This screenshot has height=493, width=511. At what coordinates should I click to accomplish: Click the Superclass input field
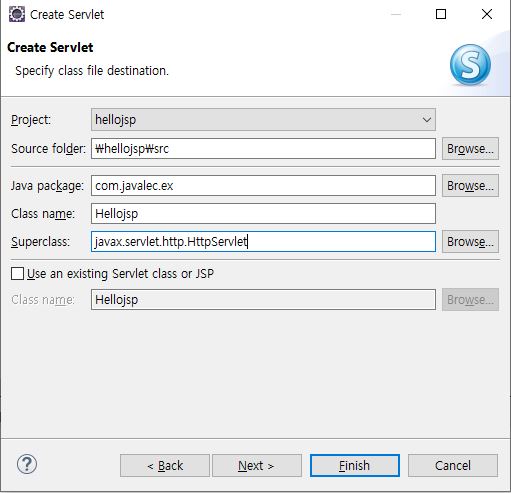[x=263, y=242]
